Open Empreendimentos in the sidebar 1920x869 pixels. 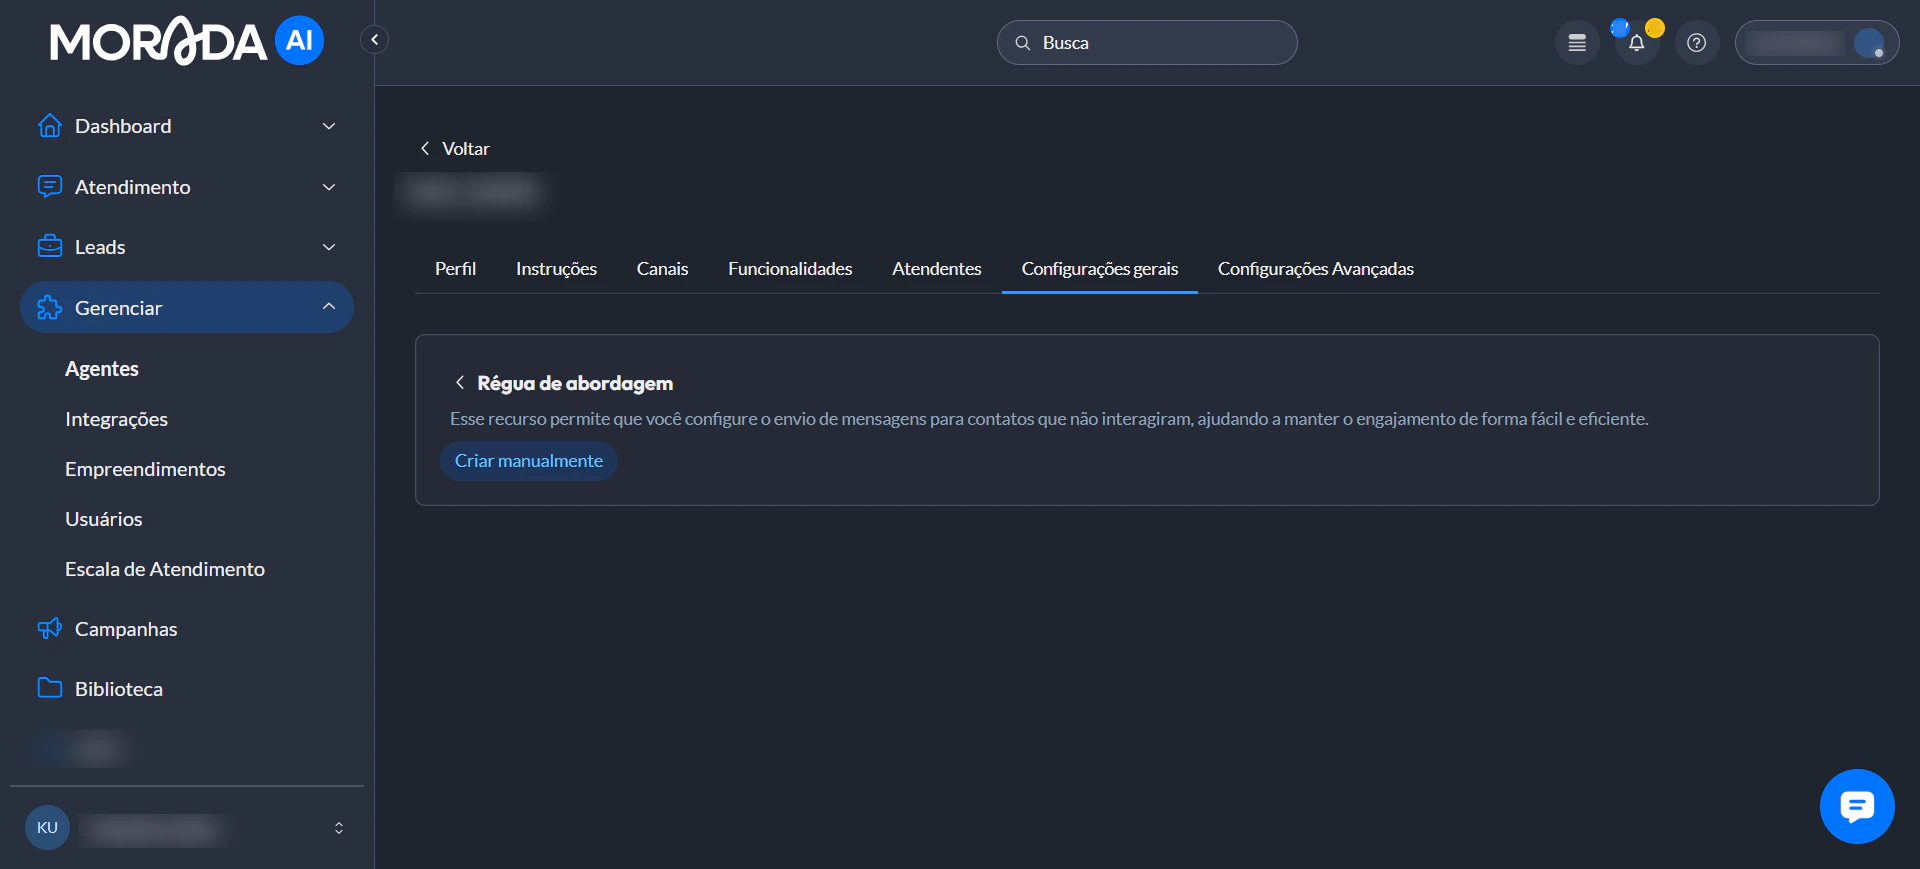[x=145, y=469]
